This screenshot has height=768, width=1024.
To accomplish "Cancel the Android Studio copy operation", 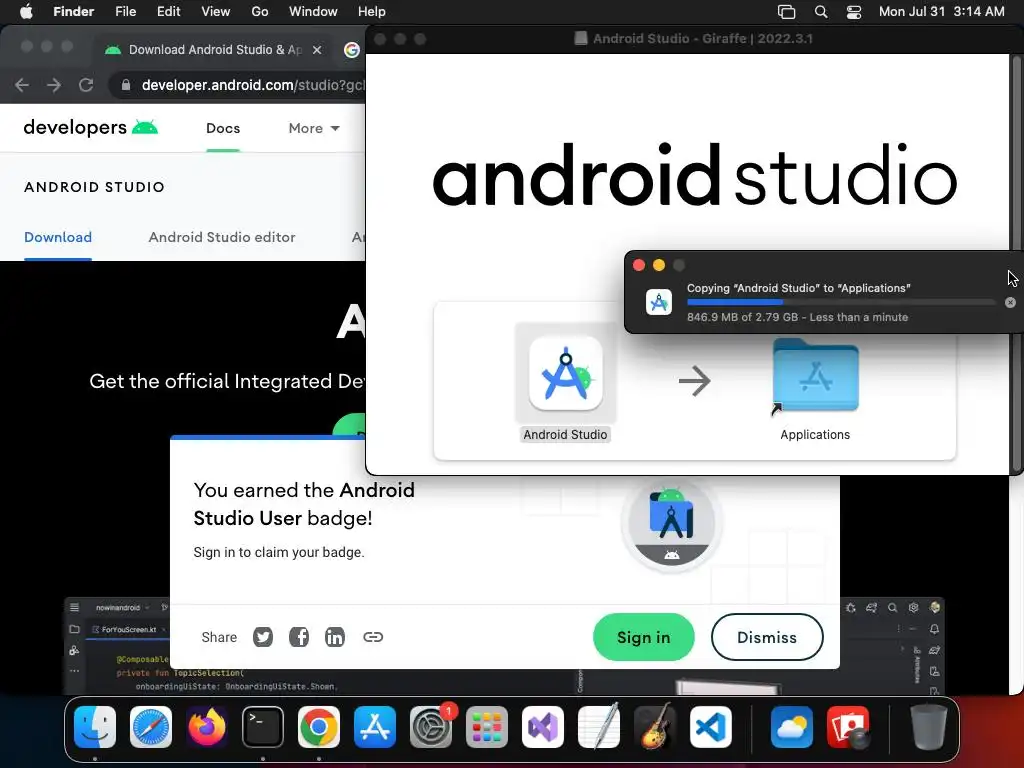I will (1010, 302).
